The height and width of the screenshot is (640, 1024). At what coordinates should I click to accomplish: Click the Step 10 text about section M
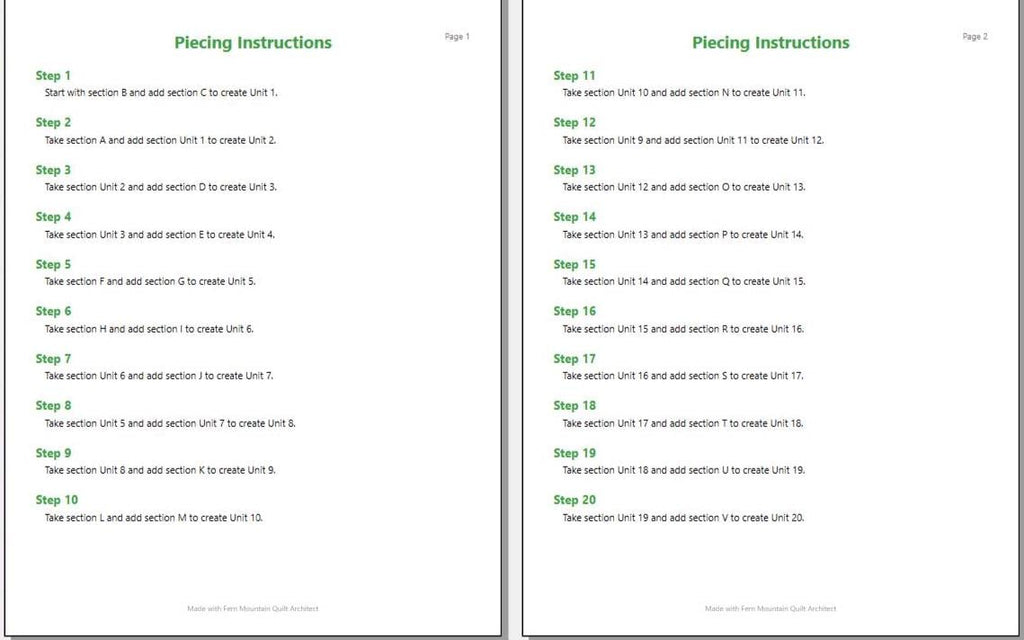pos(154,518)
